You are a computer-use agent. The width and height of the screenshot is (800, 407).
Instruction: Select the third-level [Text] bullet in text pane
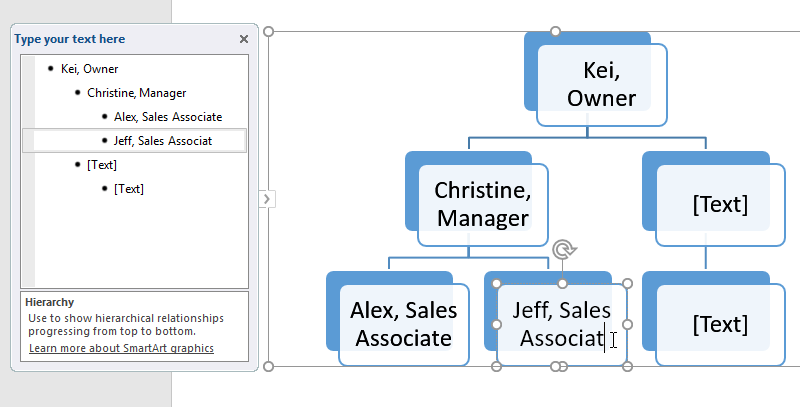pyautogui.click(x=128, y=188)
